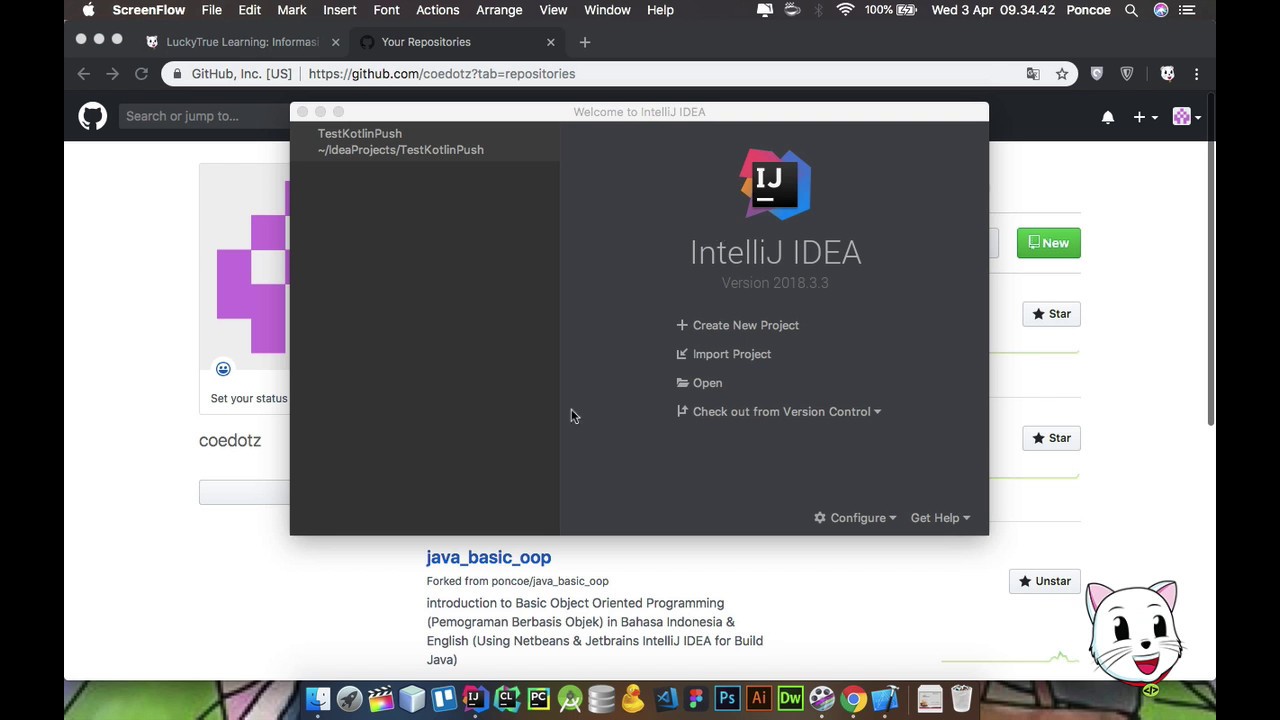The image size is (1280, 720).
Task: Click the Chrome back arrow
Action: point(84,74)
